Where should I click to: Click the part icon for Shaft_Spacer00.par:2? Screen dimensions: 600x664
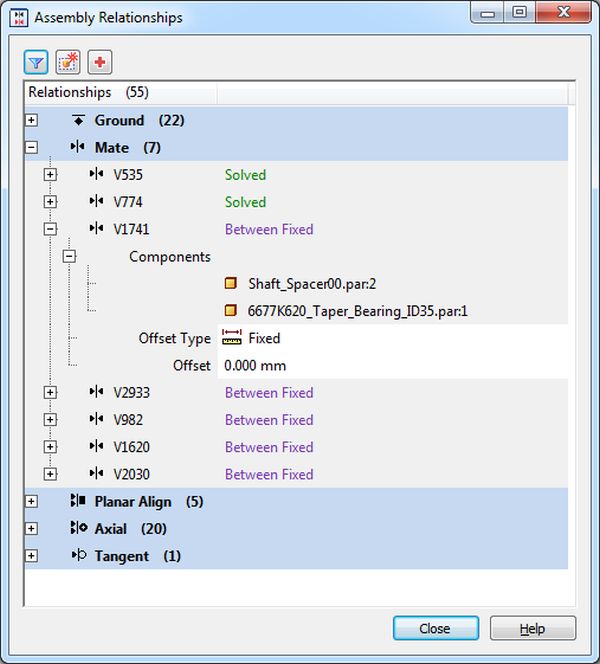click(230, 283)
